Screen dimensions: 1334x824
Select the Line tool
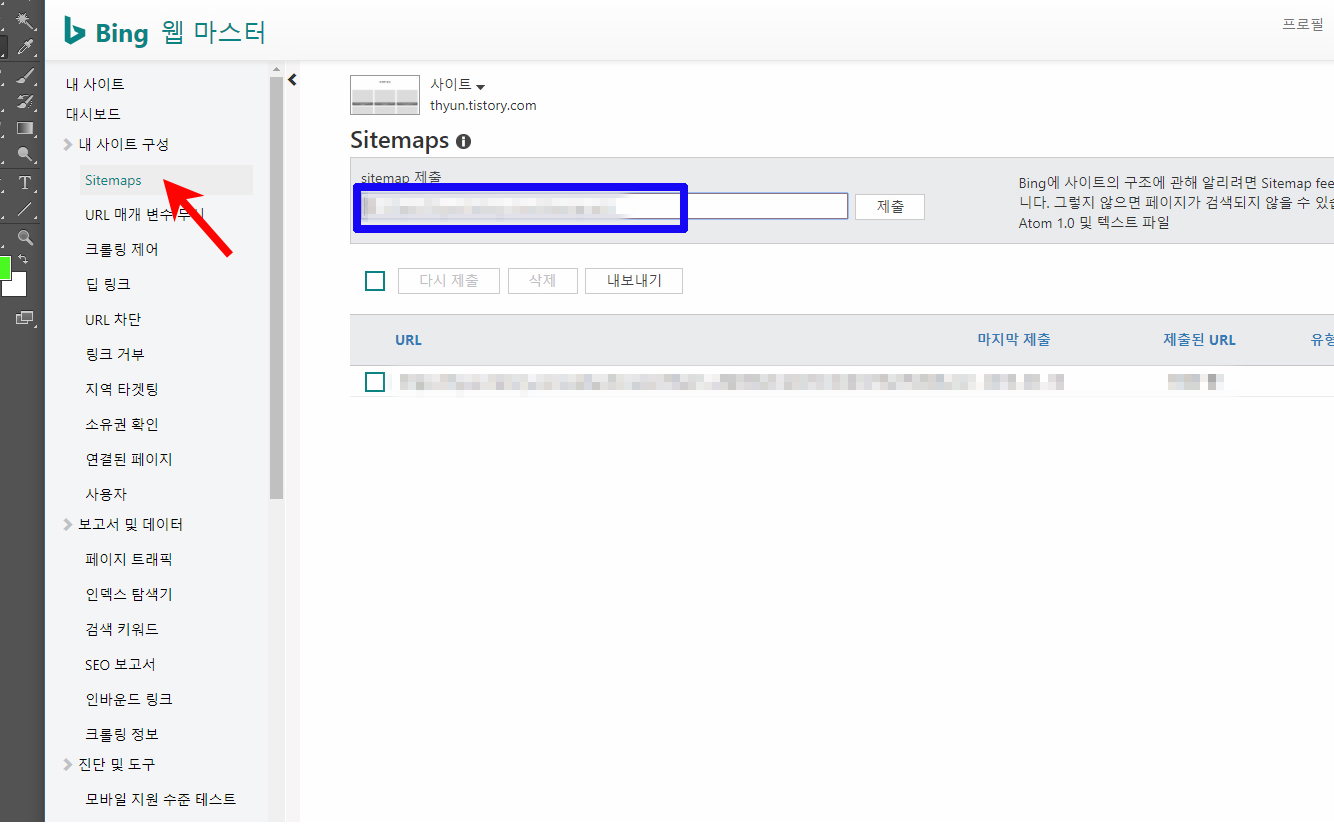[x=25, y=209]
